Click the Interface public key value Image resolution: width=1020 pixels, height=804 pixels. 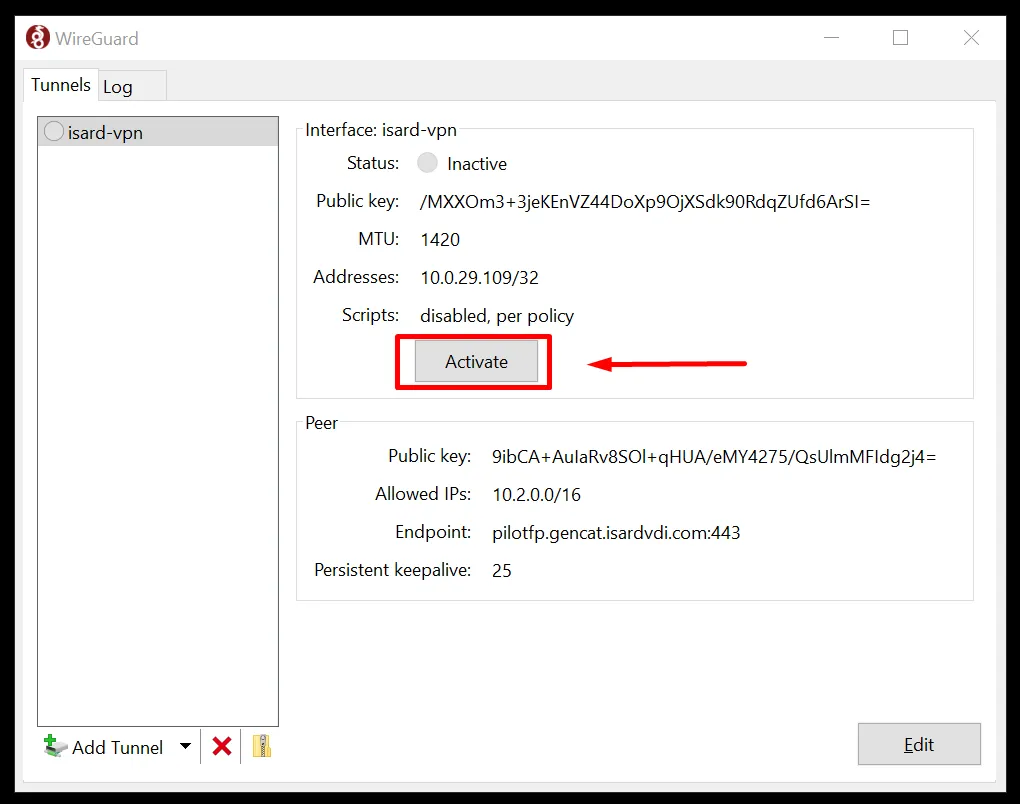click(645, 202)
